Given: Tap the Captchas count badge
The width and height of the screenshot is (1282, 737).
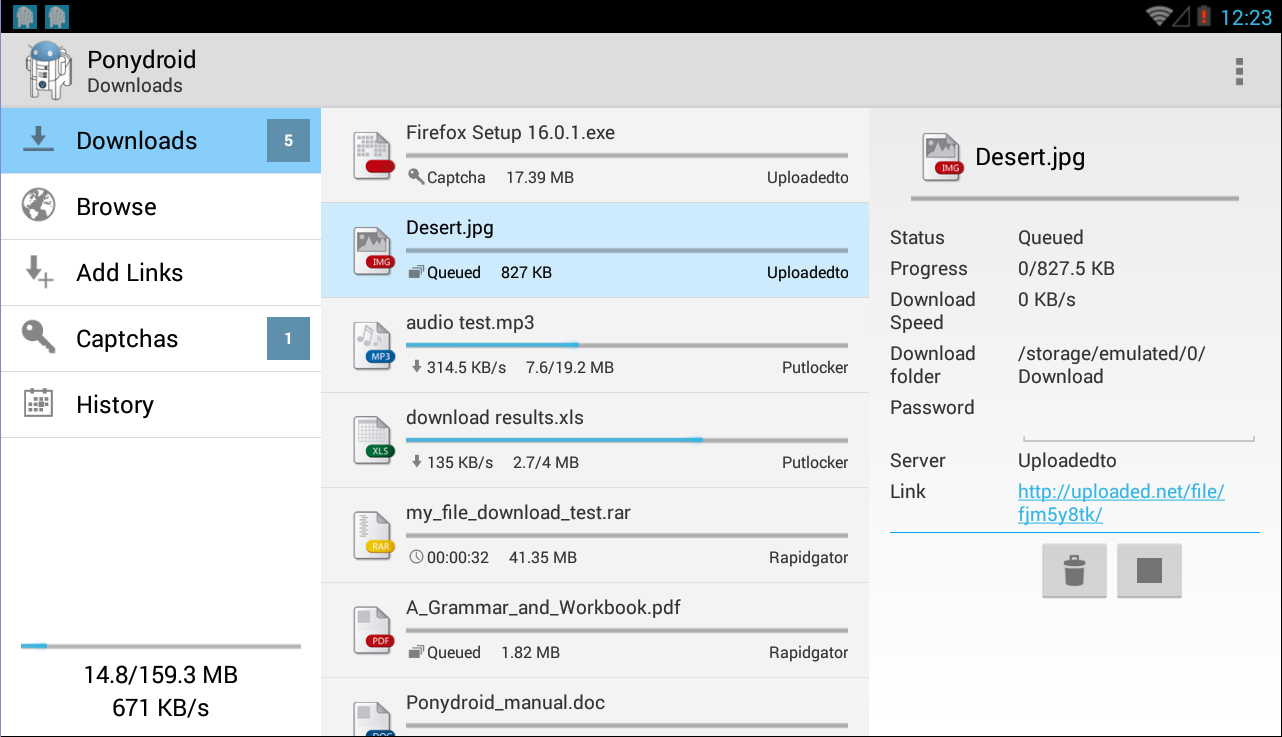Looking at the screenshot, I should (x=288, y=339).
